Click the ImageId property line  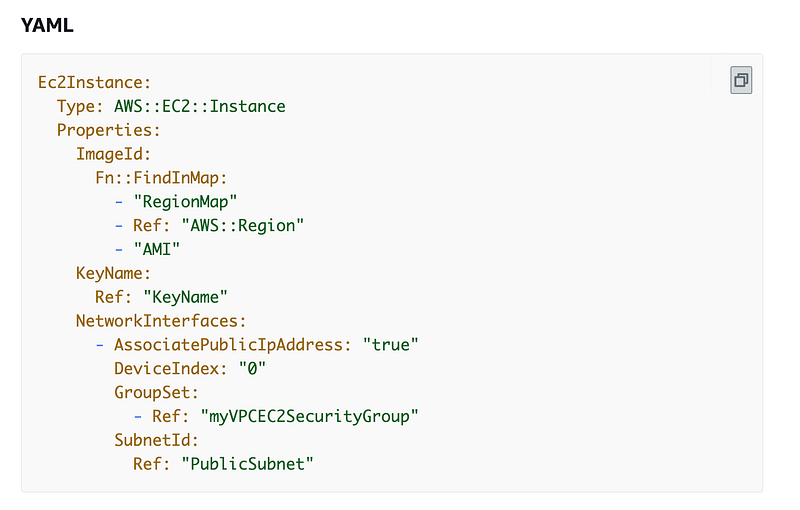coord(113,154)
